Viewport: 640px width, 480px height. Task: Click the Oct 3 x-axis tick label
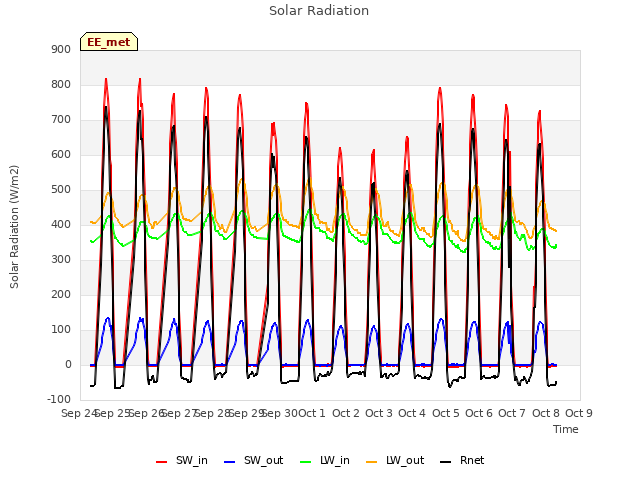379,413
